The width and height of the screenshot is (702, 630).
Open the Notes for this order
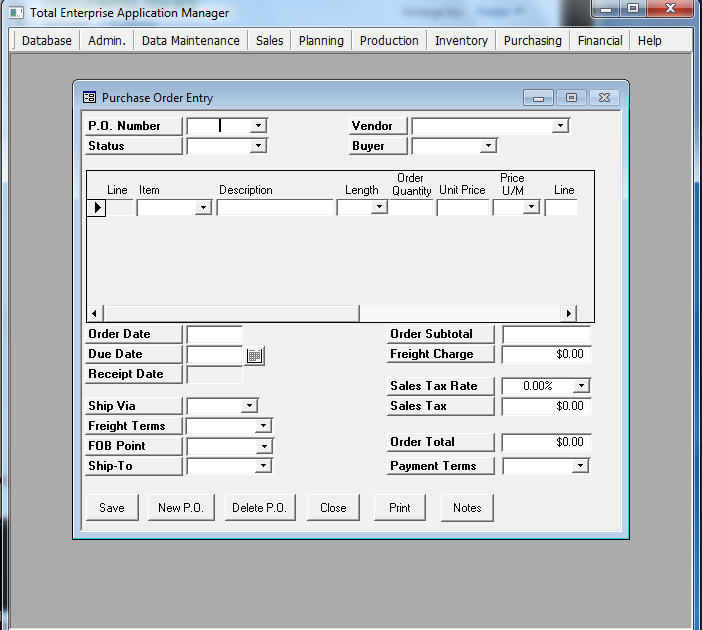point(467,508)
